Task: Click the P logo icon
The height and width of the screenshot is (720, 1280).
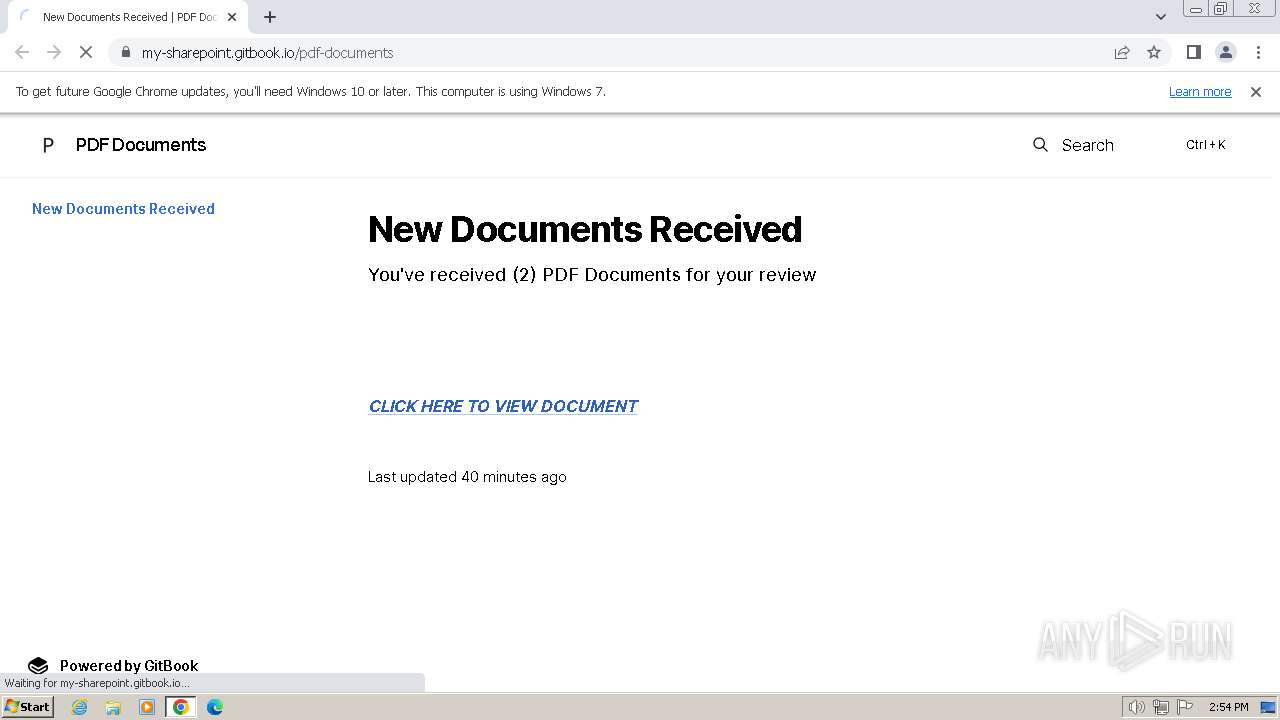Action: point(47,145)
